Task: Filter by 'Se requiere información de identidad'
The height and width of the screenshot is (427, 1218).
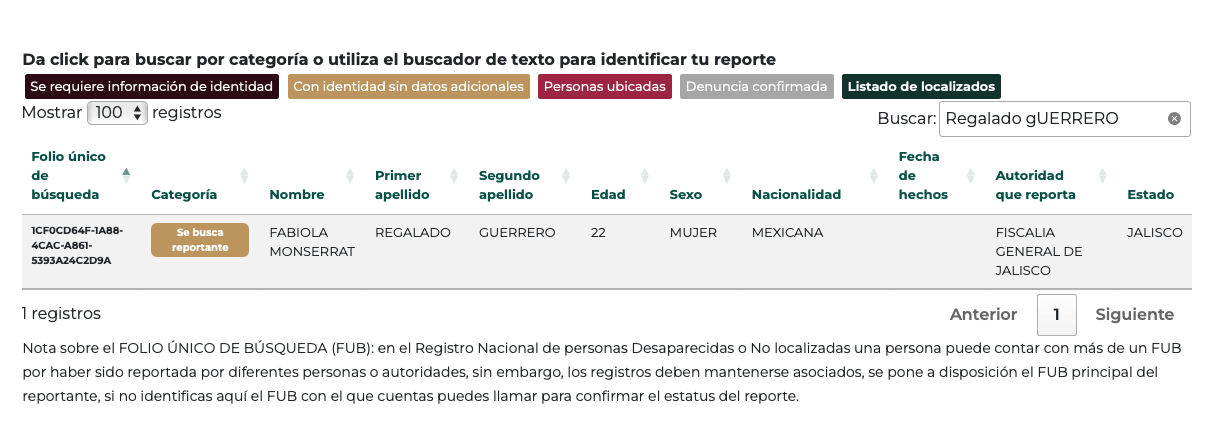Action: pyautogui.click(x=152, y=87)
